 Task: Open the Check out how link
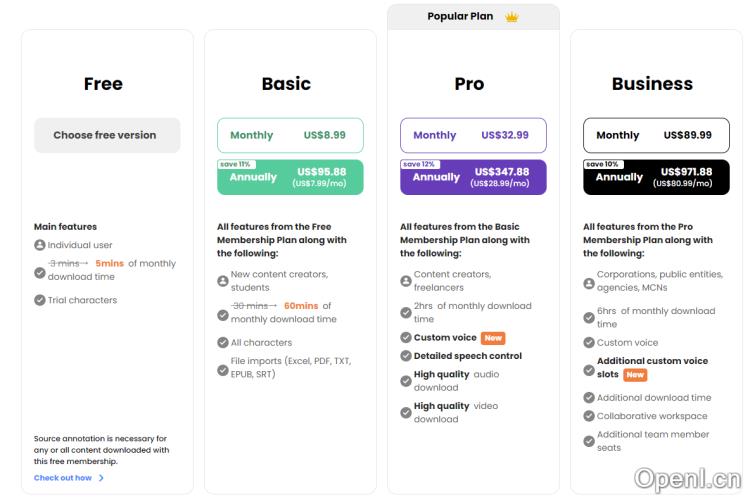tap(63, 478)
